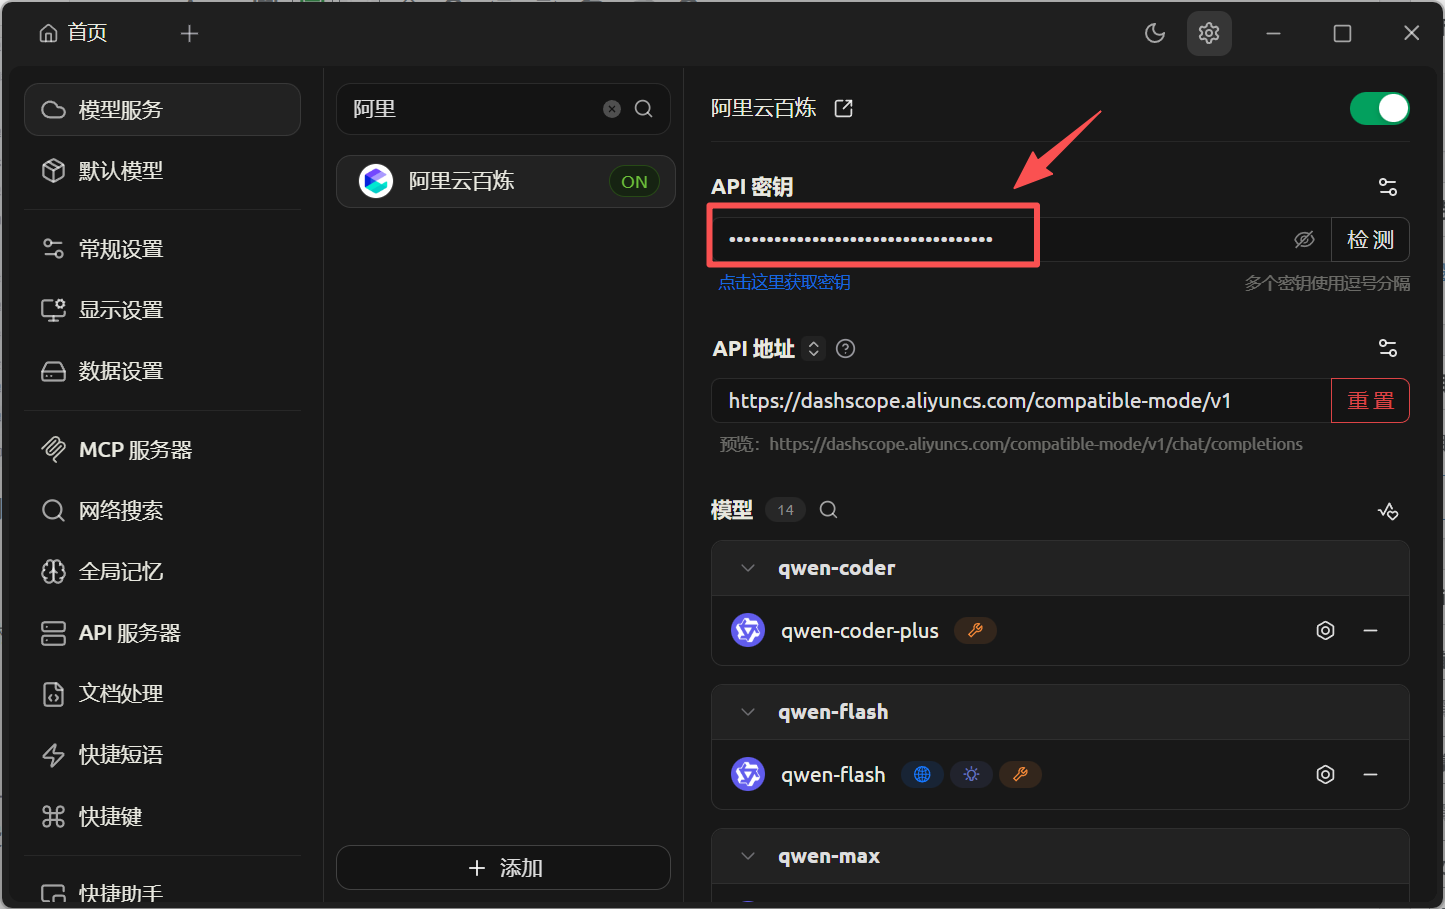Open a new tab with the plus icon
The width and height of the screenshot is (1445, 909).
189,32
